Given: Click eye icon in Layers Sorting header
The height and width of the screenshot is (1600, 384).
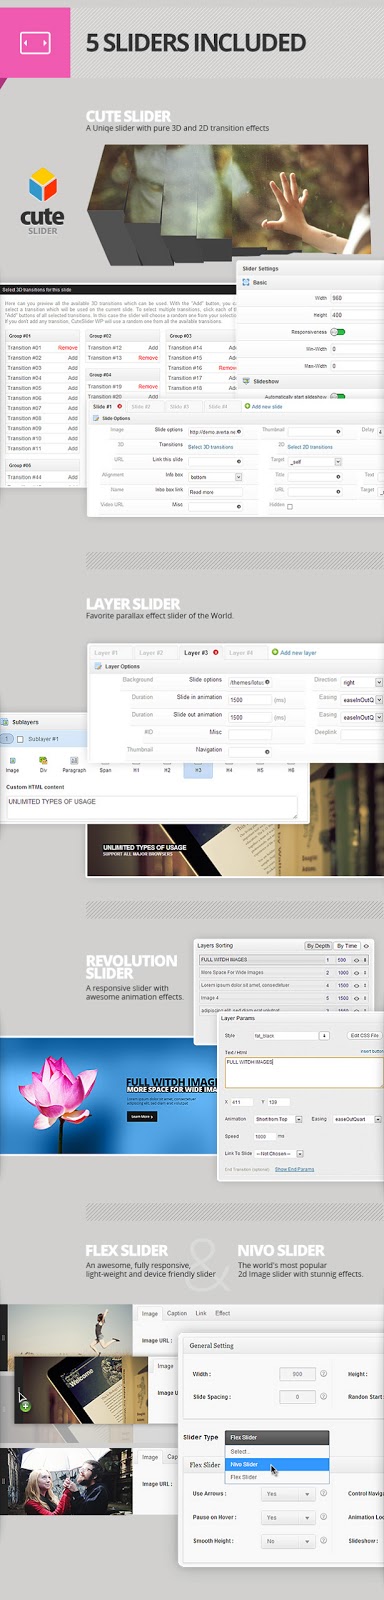Looking at the screenshot, I should point(366,945).
